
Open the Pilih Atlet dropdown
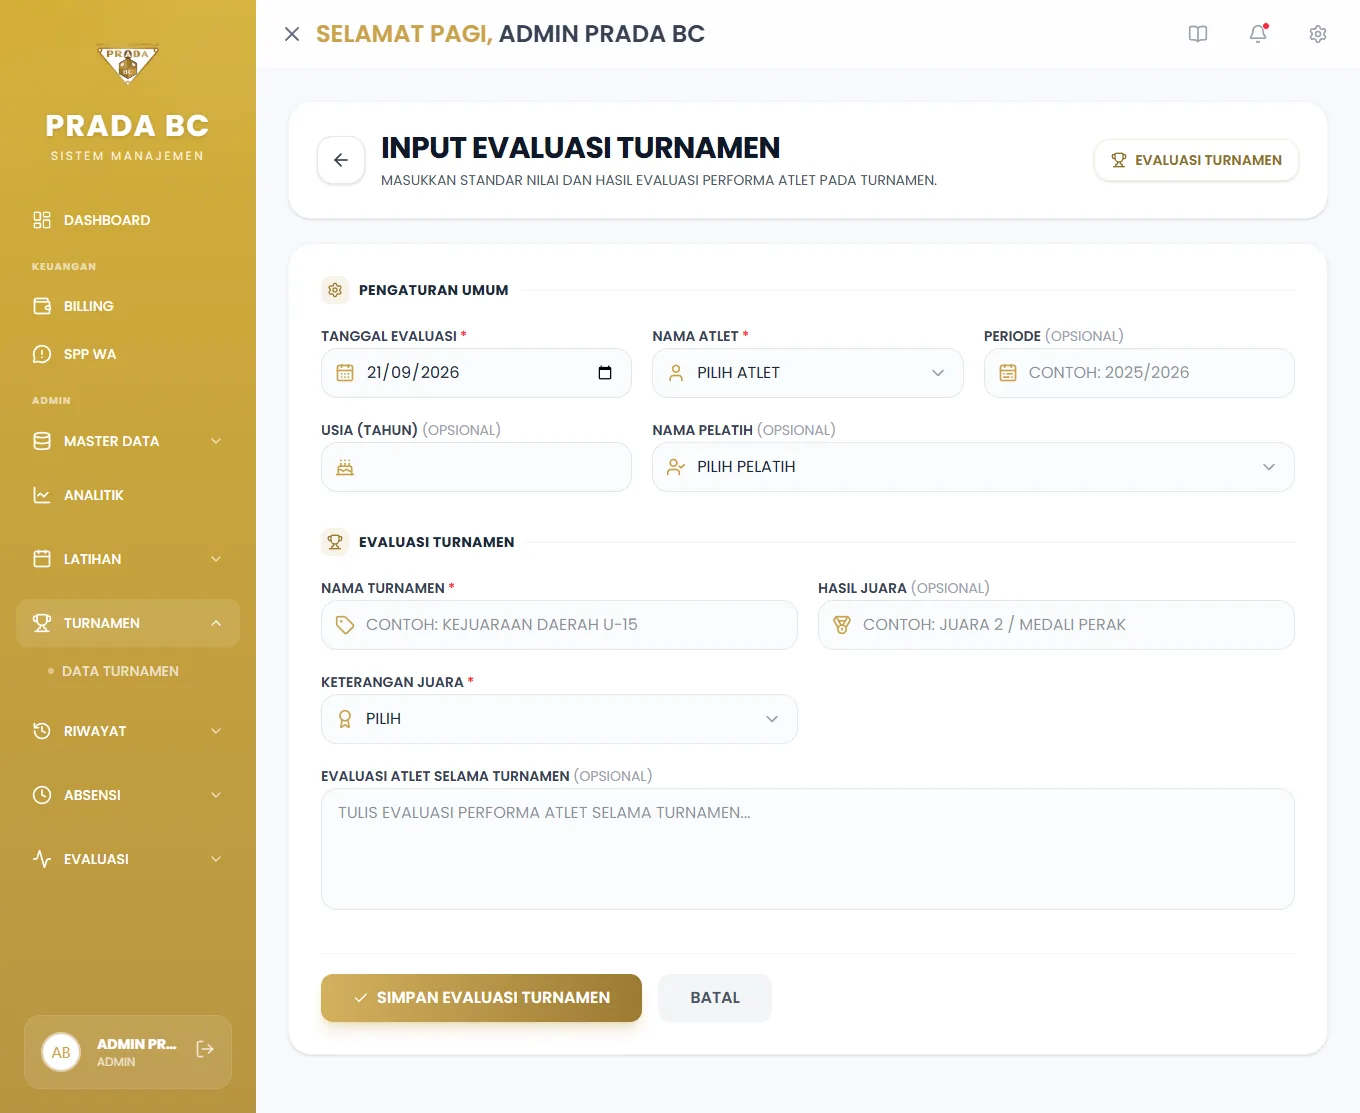click(x=808, y=373)
